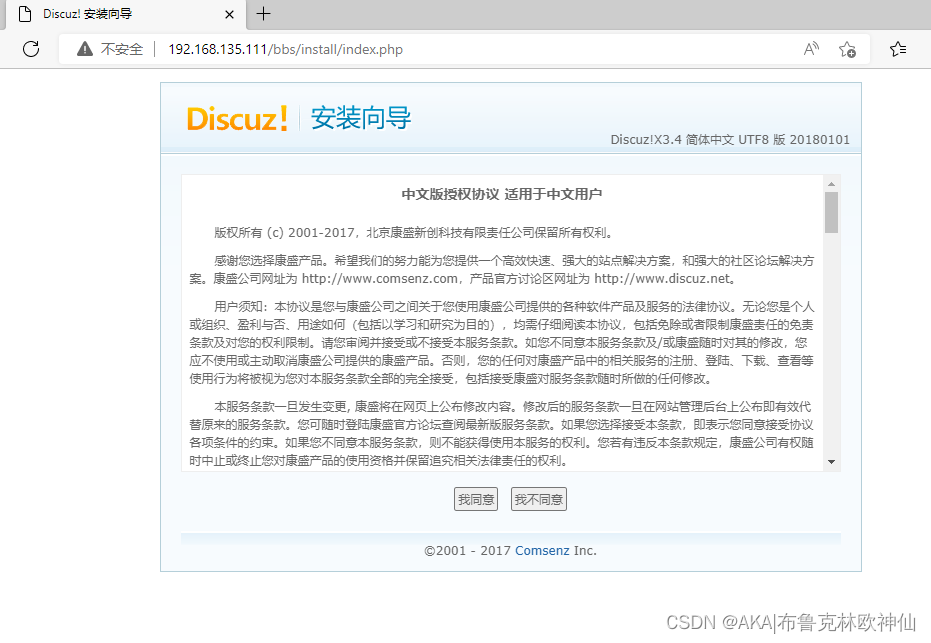Click the ©2001 - 2017 footer text
This screenshot has height=643, width=931.
pyautogui.click(x=467, y=550)
